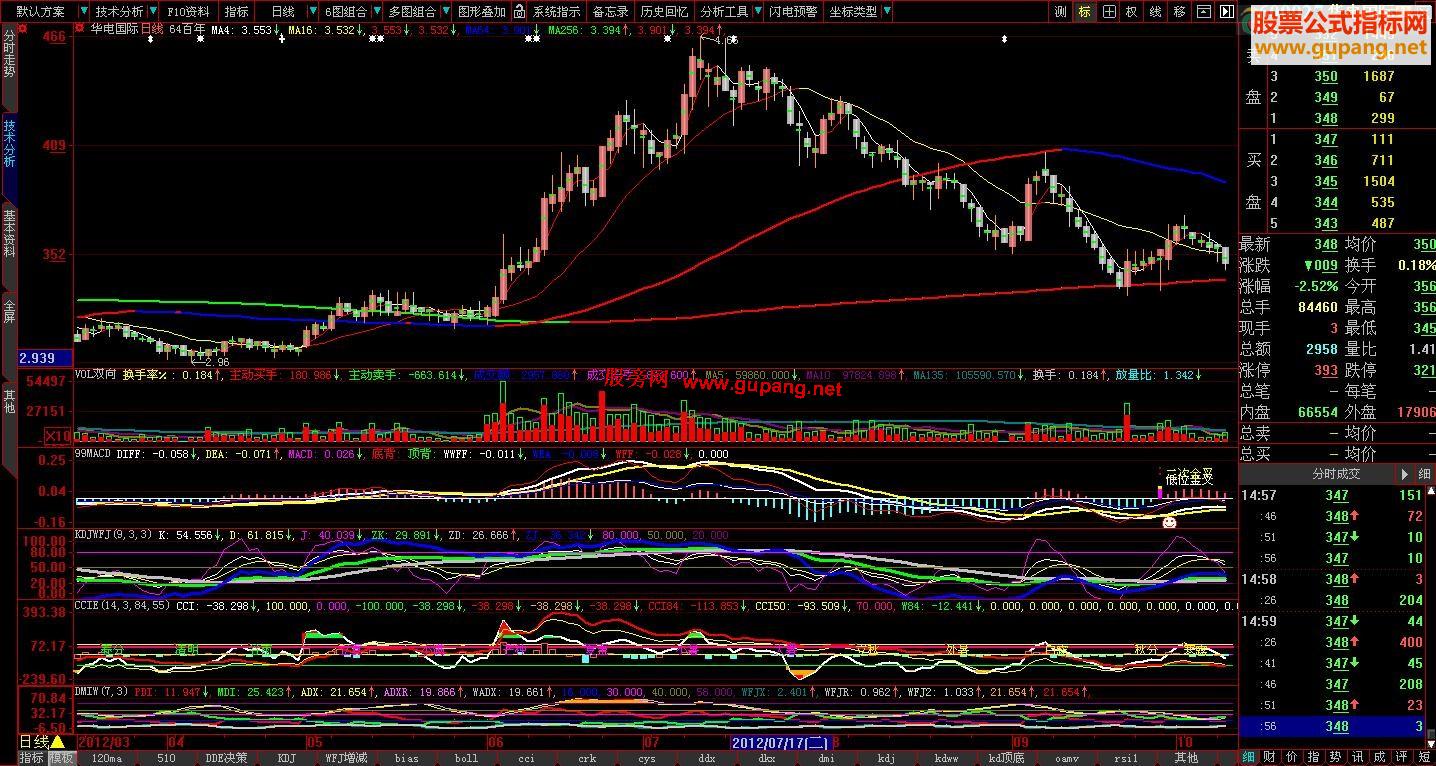Click the window layout icon beside 移

tap(1204, 12)
